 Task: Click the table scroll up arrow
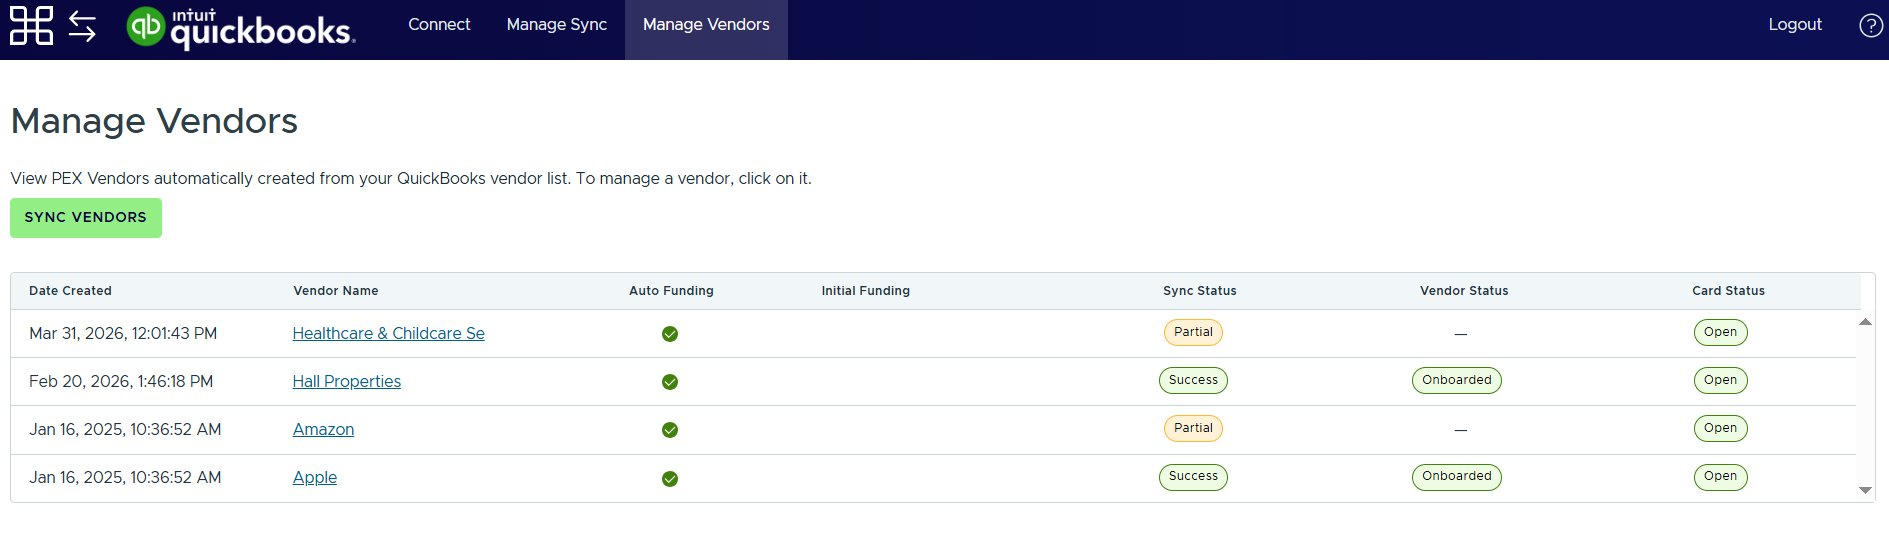[x=1865, y=322]
